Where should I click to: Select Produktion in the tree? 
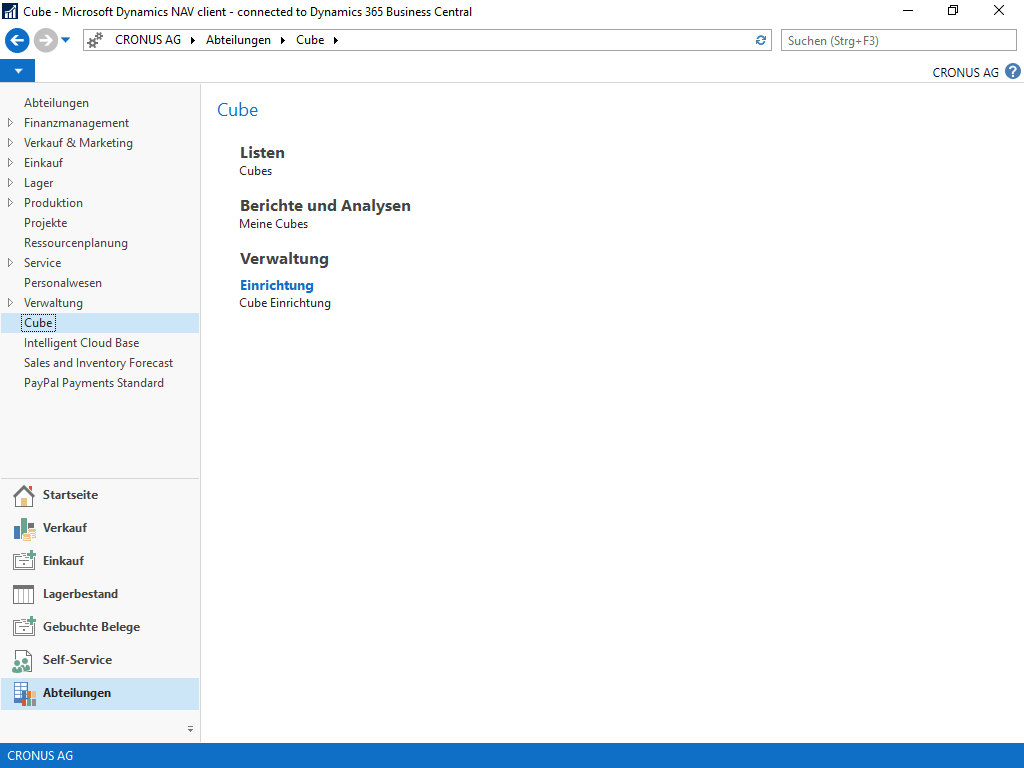[54, 202]
